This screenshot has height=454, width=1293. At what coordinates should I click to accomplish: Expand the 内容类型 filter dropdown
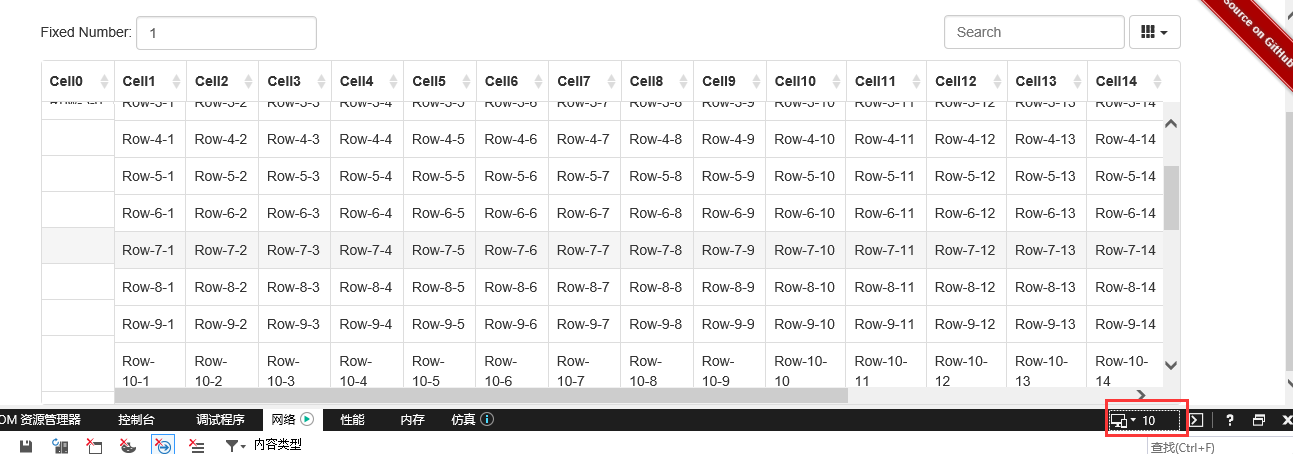pos(236,445)
